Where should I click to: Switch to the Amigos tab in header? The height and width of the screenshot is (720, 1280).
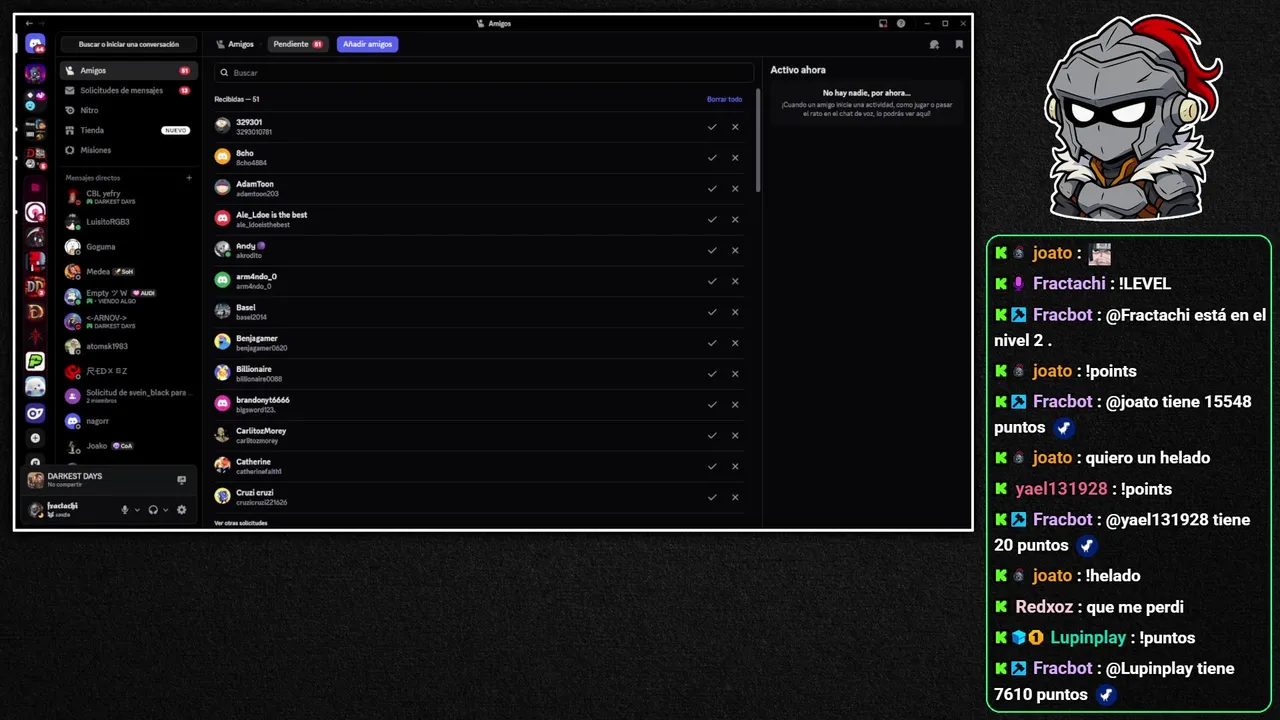coord(235,44)
